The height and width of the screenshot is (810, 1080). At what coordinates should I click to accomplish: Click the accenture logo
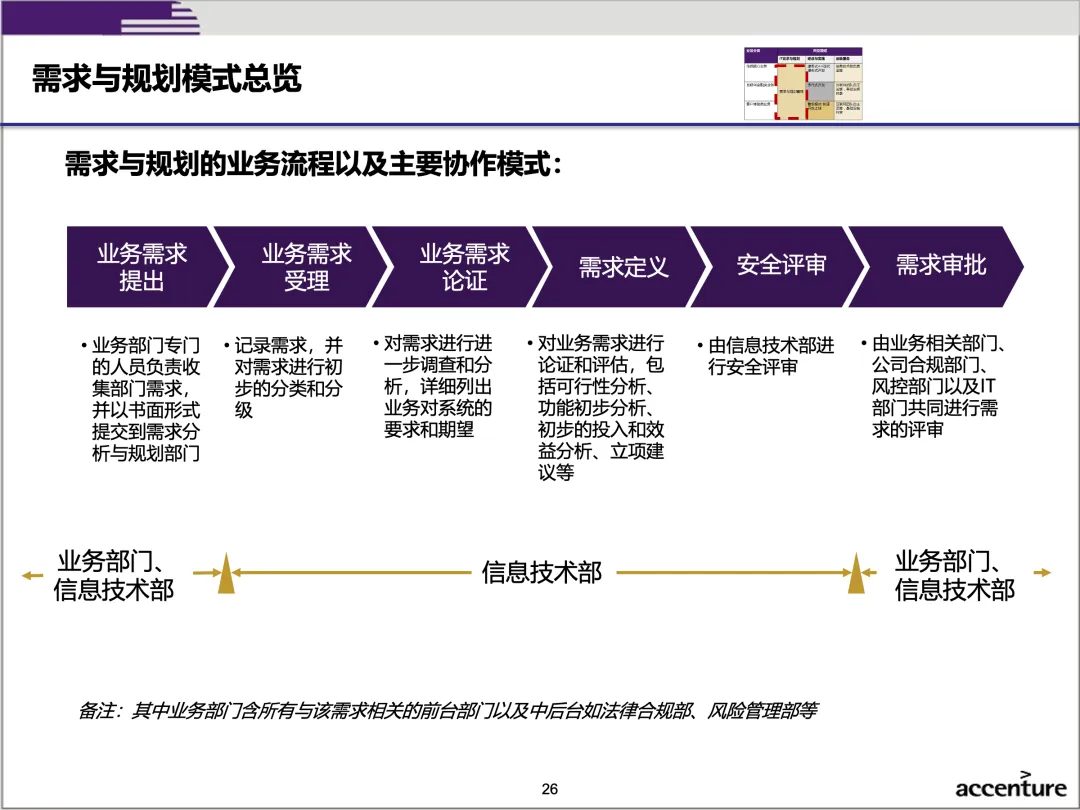tap(1011, 785)
